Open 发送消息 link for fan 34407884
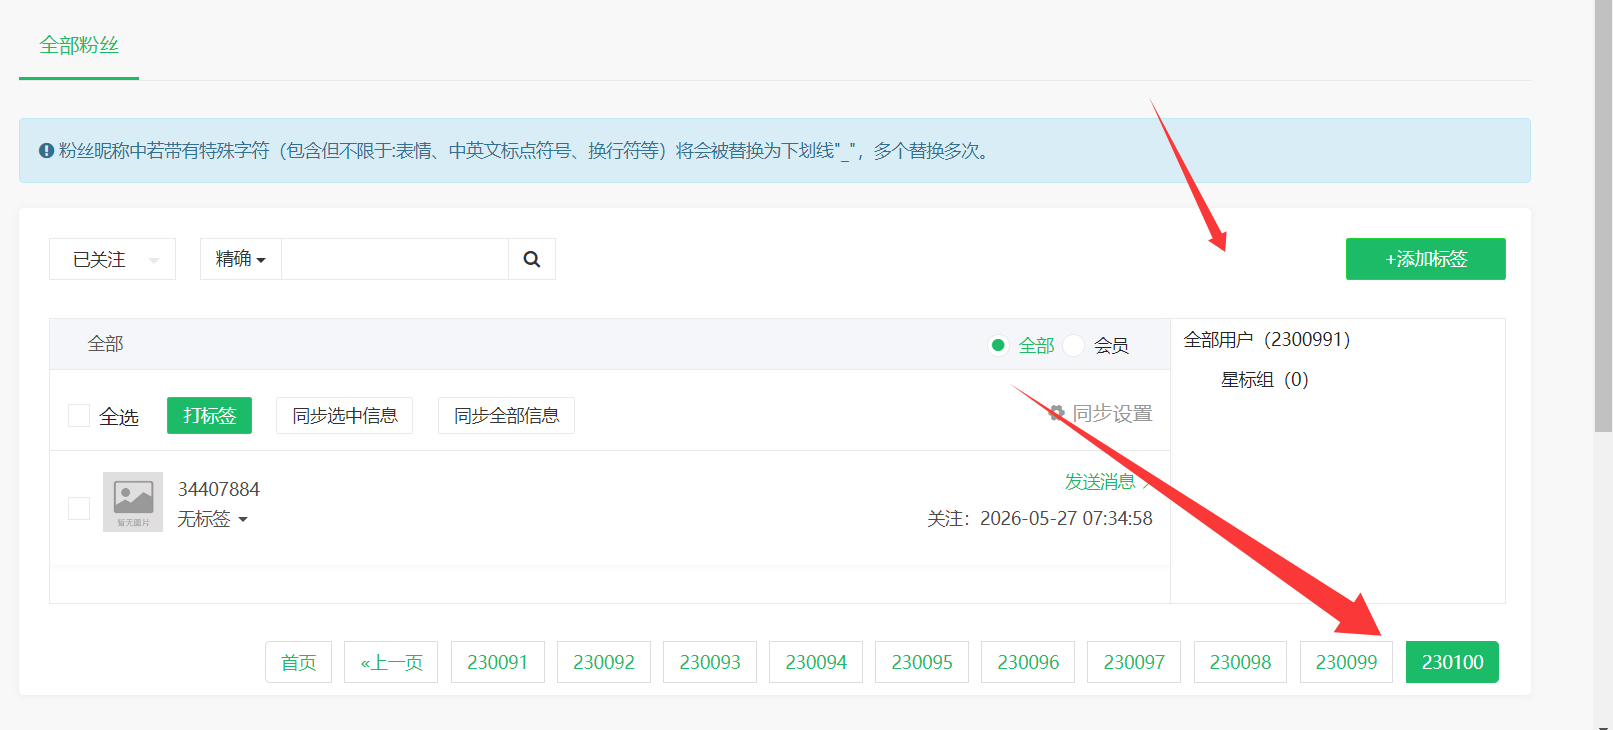This screenshot has width=1613, height=730. 1100,482
